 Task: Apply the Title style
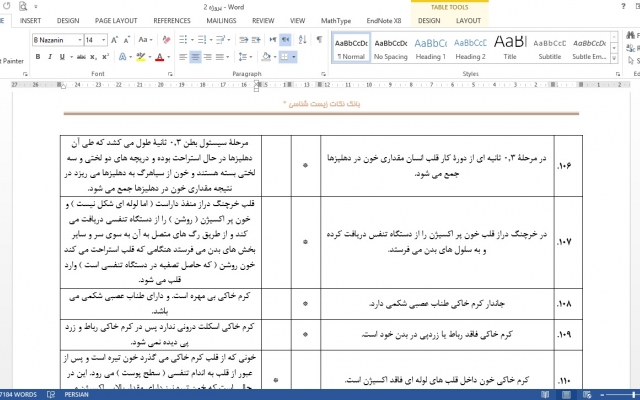coord(510,48)
